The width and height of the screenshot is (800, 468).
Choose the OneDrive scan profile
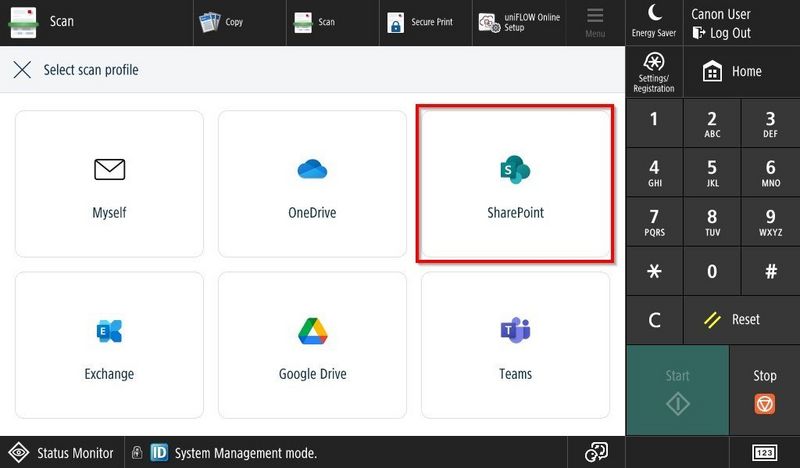312,185
